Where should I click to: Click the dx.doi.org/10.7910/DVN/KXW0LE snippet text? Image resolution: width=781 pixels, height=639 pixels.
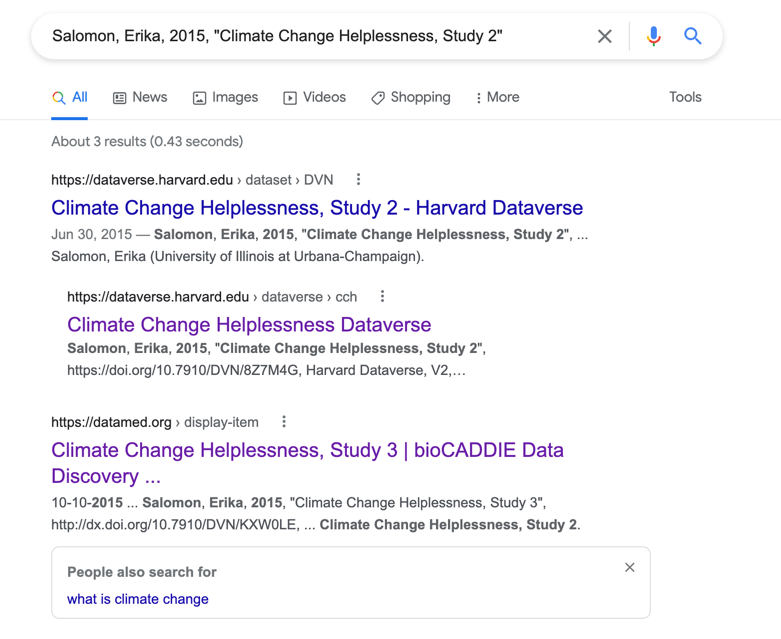point(174,524)
